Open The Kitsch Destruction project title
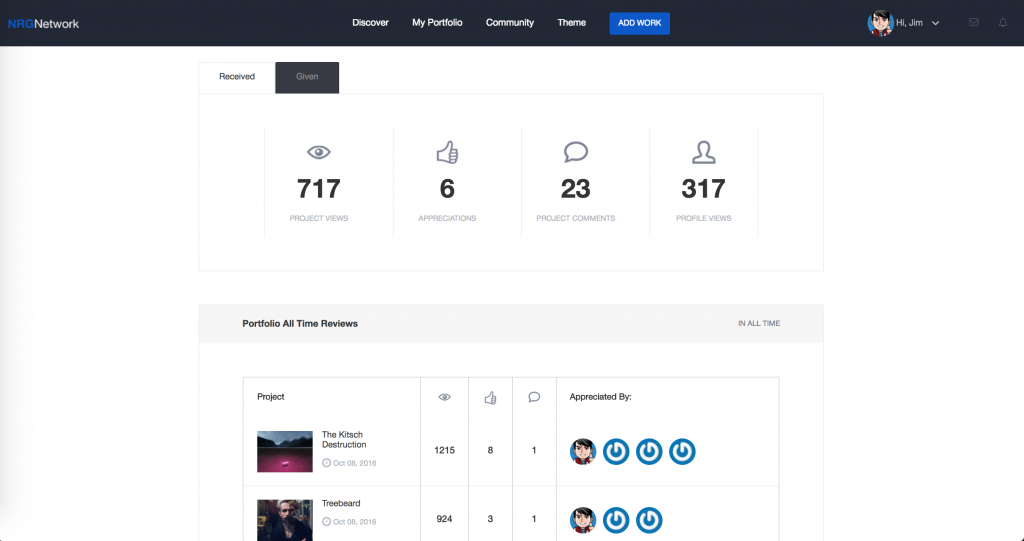 344,440
